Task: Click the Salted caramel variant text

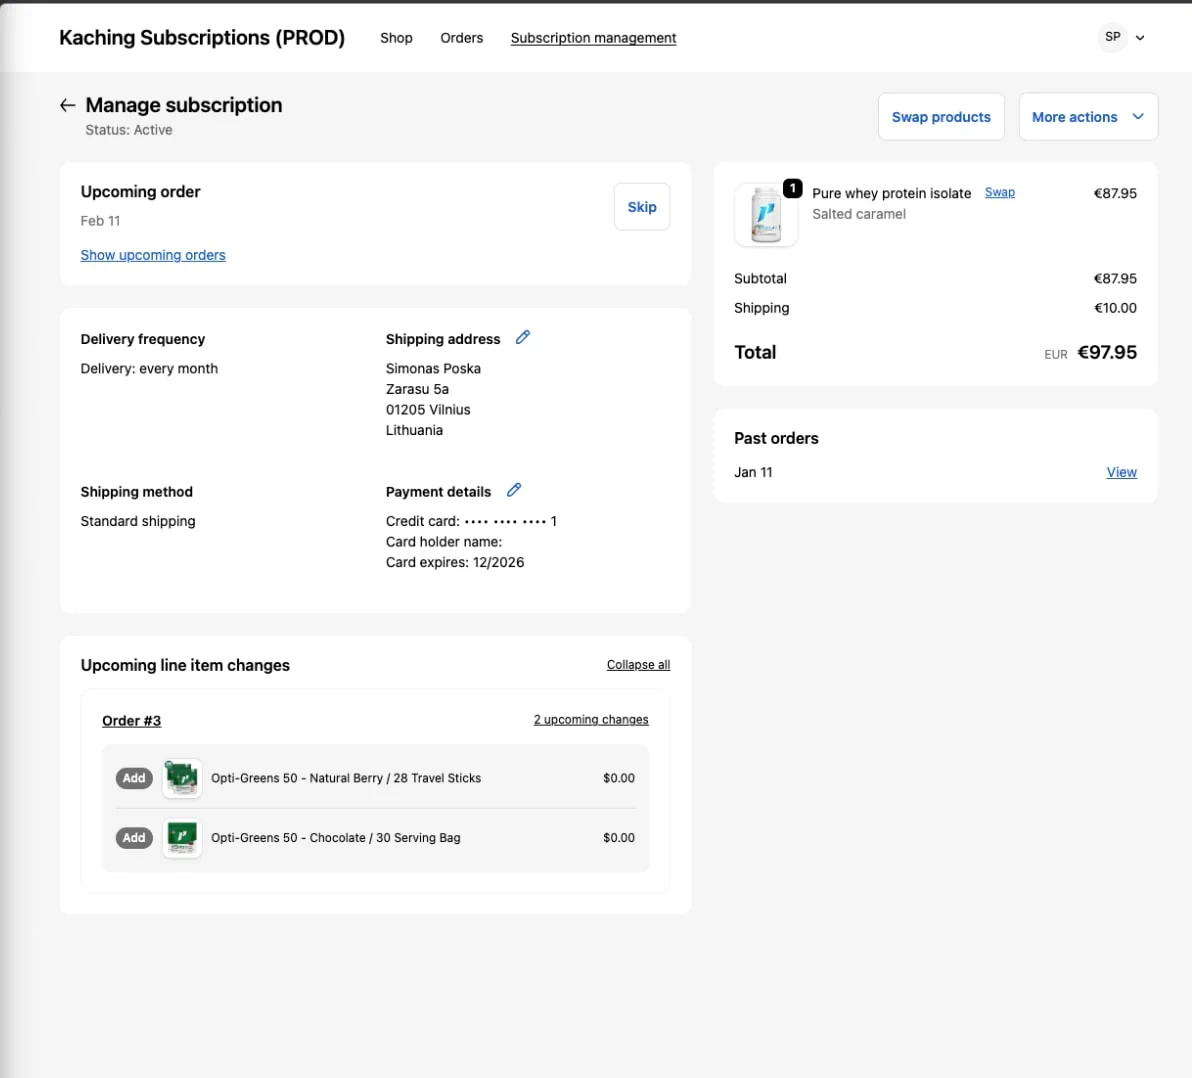Action: (858, 214)
